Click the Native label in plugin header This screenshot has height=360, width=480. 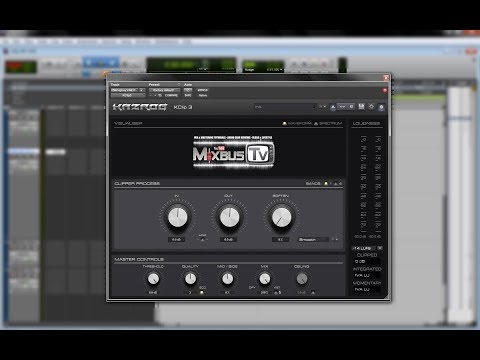(203, 95)
